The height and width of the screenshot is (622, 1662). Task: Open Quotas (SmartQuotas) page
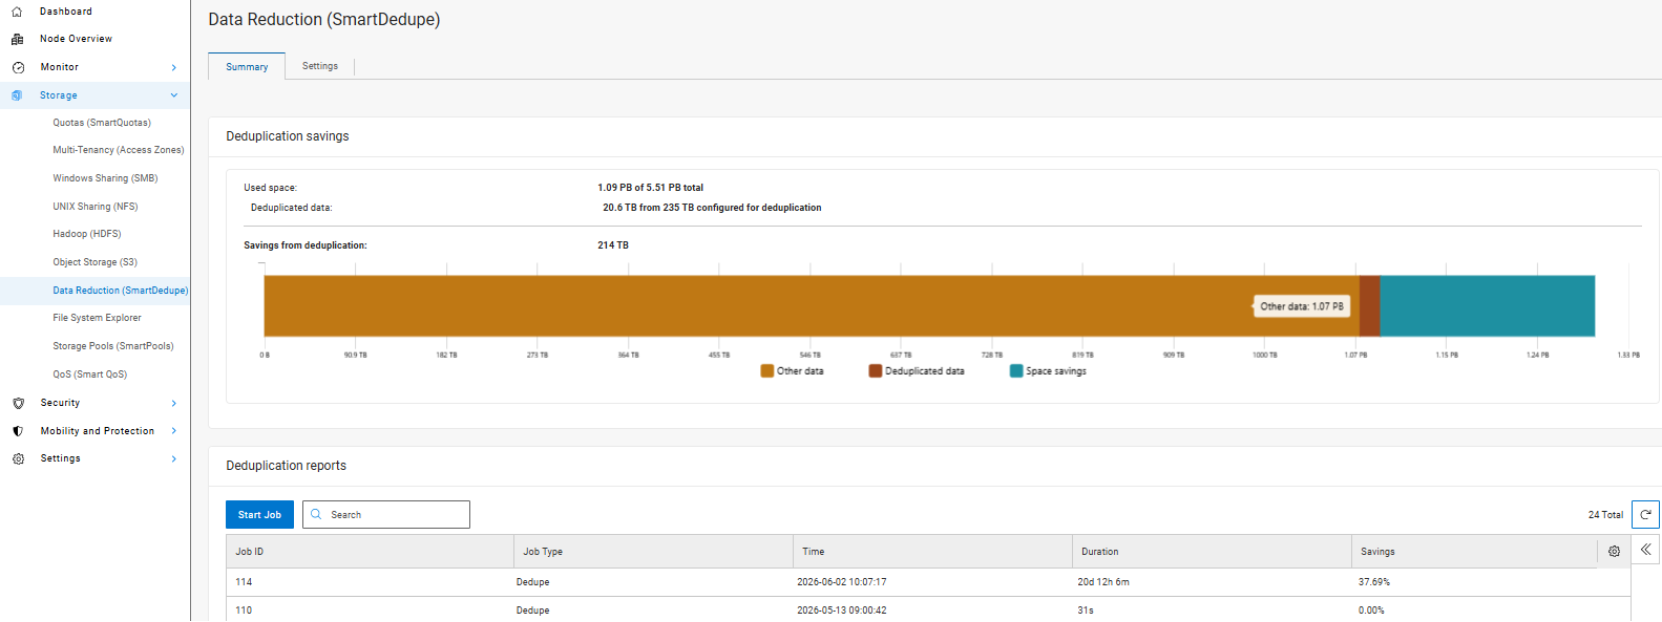click(x=102, y=123)
